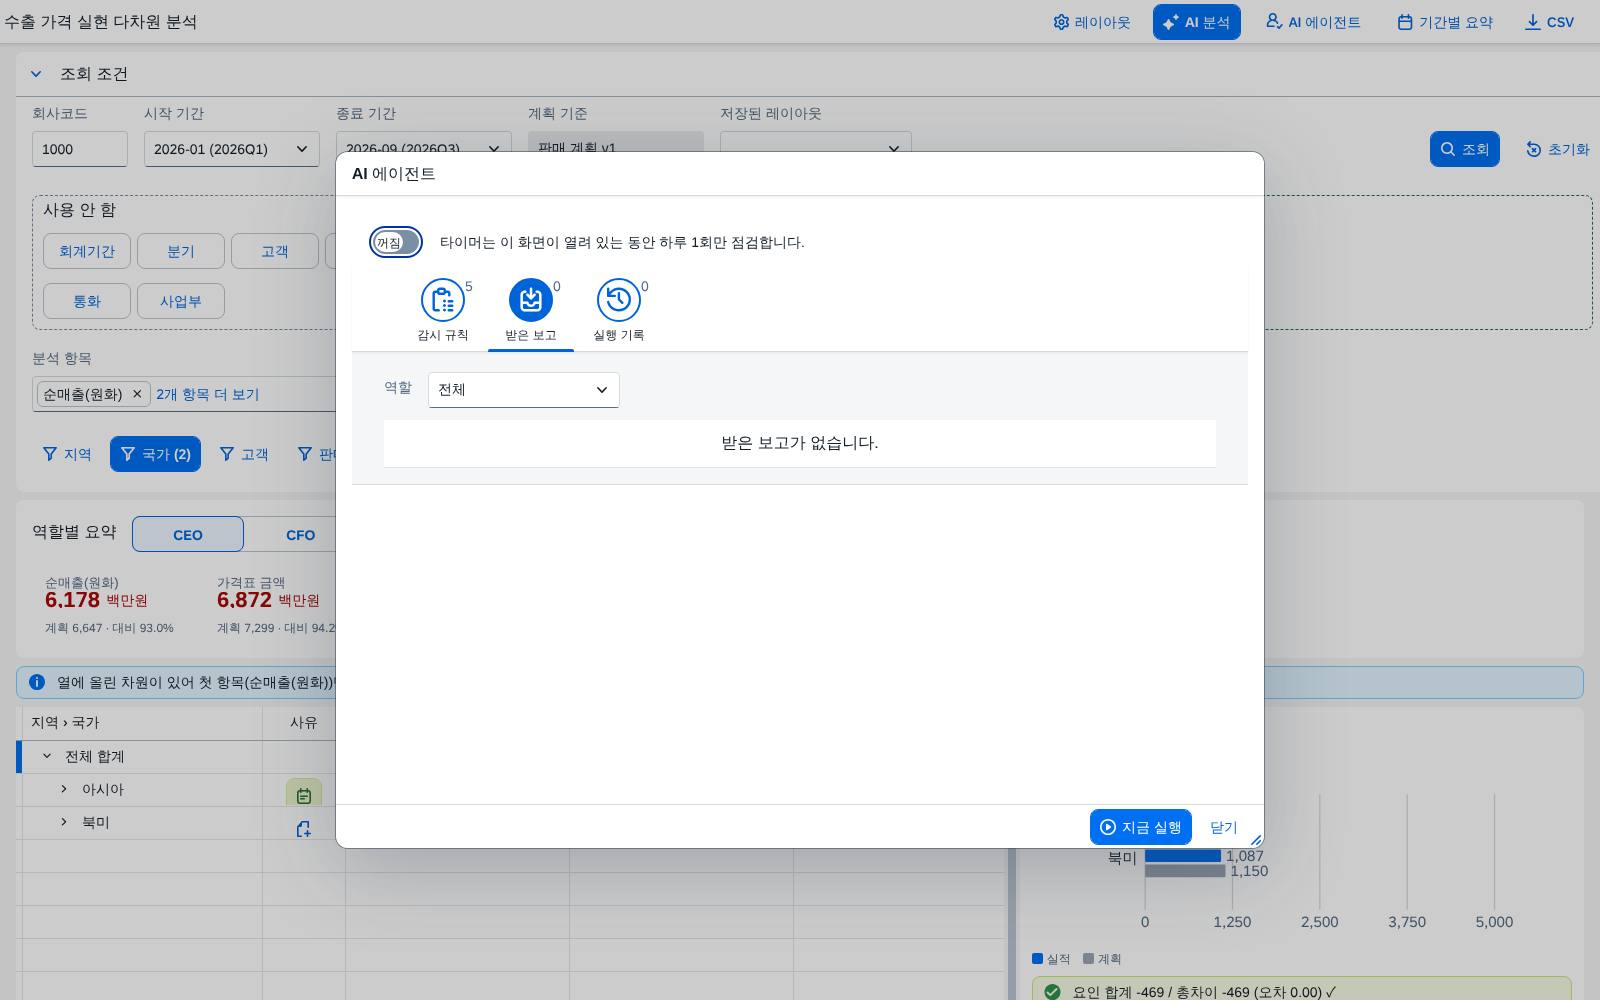Viewport: 1600px width, 1000px height.
Task: Switch to the CEO role tab
Action: [x=188, y=534]
